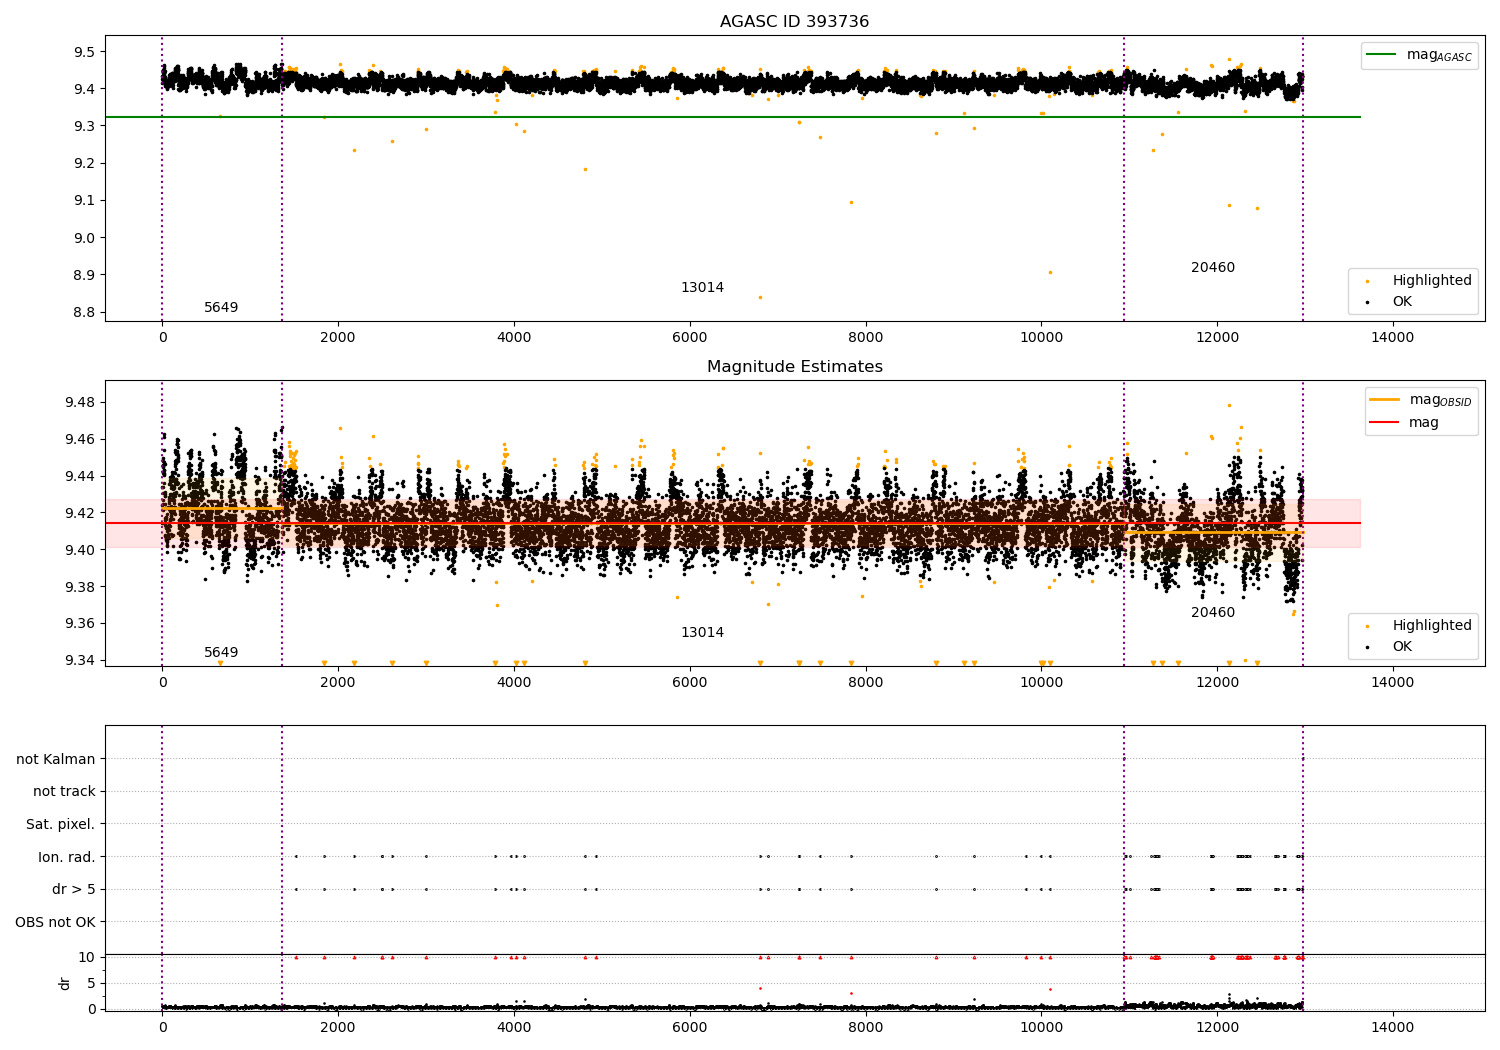Click the 9.34 tick on the middle plot
This screenshot has height=1050, width=1500.
(x=80, y=660)
